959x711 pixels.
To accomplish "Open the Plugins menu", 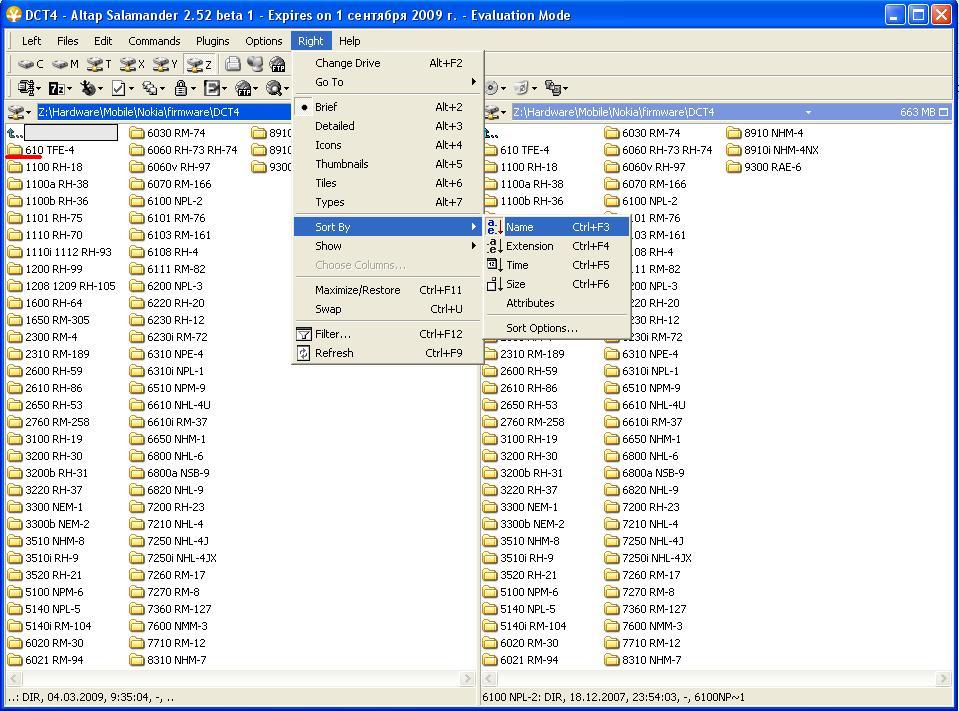I will coord(212,41).
